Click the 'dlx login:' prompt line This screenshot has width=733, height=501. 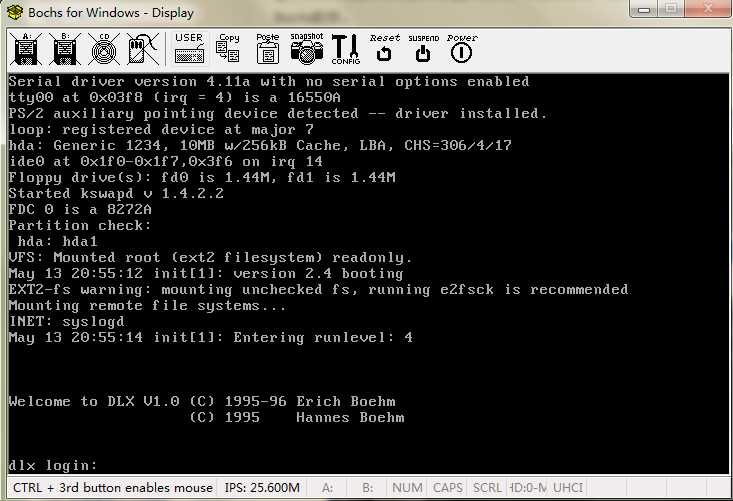(x=53, y=465)
